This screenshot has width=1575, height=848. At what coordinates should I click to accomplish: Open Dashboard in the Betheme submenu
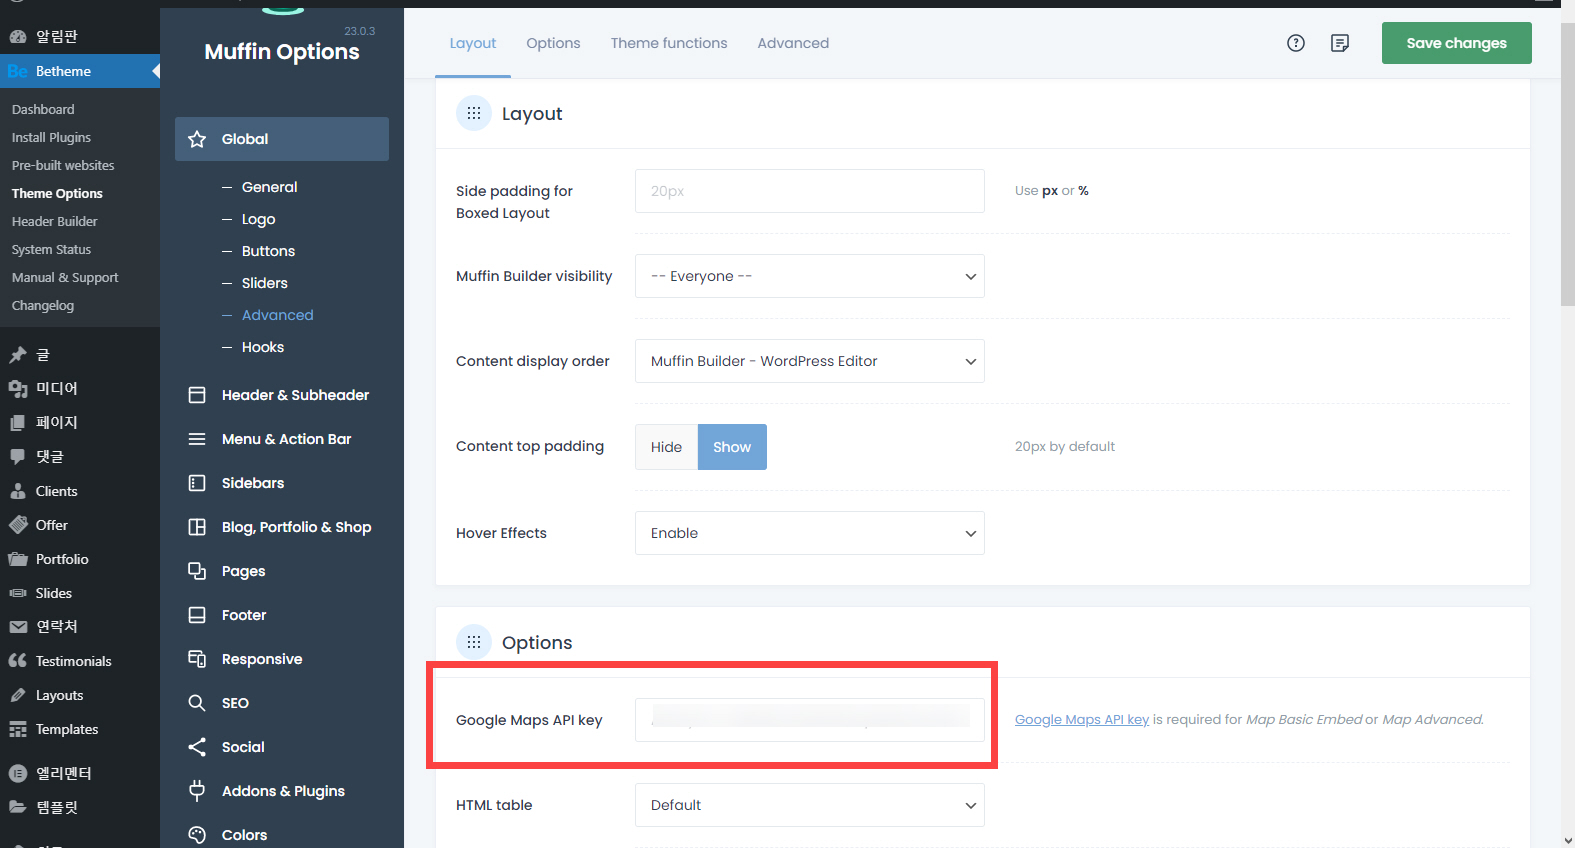click(43, 109)
